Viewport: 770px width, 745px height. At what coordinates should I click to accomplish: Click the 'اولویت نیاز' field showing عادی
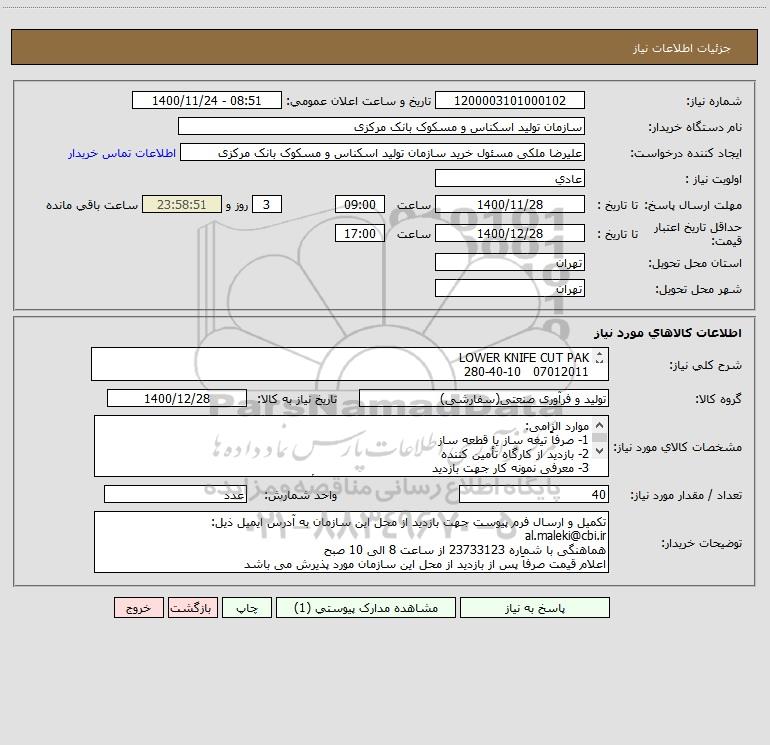(510, 178)
